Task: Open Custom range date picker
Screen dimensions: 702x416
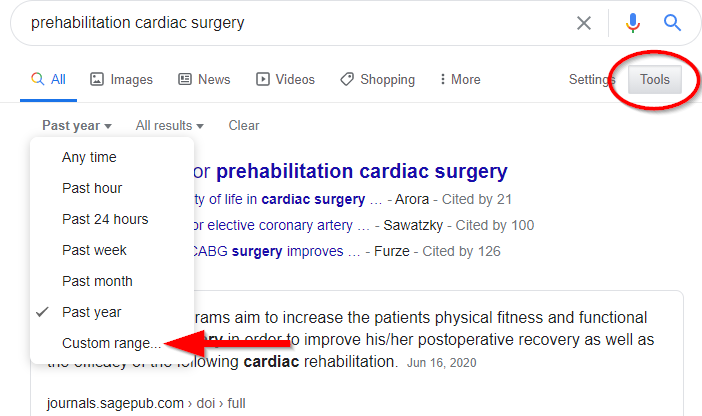Action: point(112,343)
